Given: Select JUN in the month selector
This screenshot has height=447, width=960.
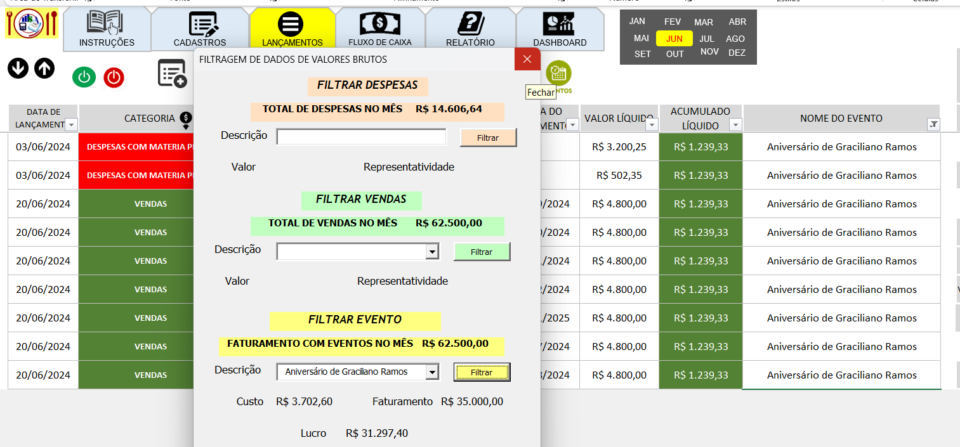Looking at the screenshot, I should coord(674,38).
